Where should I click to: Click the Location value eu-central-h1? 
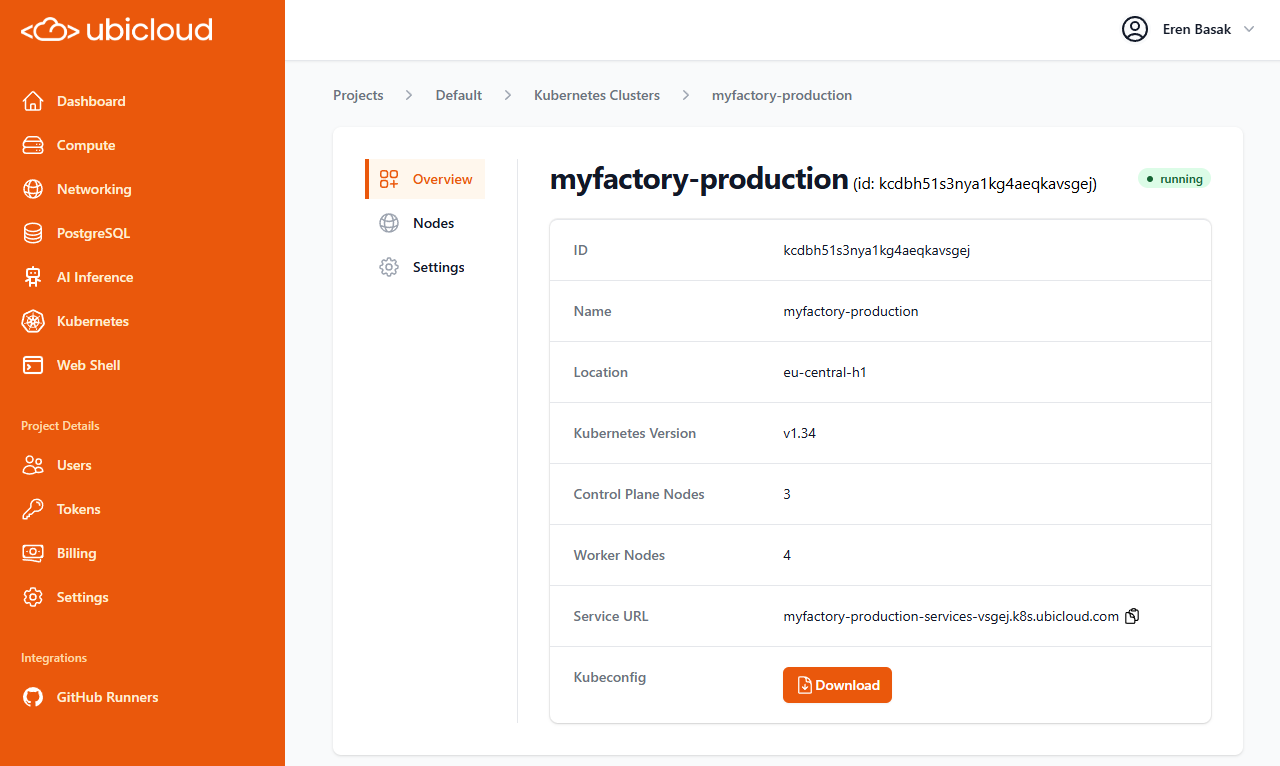coord(825,372)
